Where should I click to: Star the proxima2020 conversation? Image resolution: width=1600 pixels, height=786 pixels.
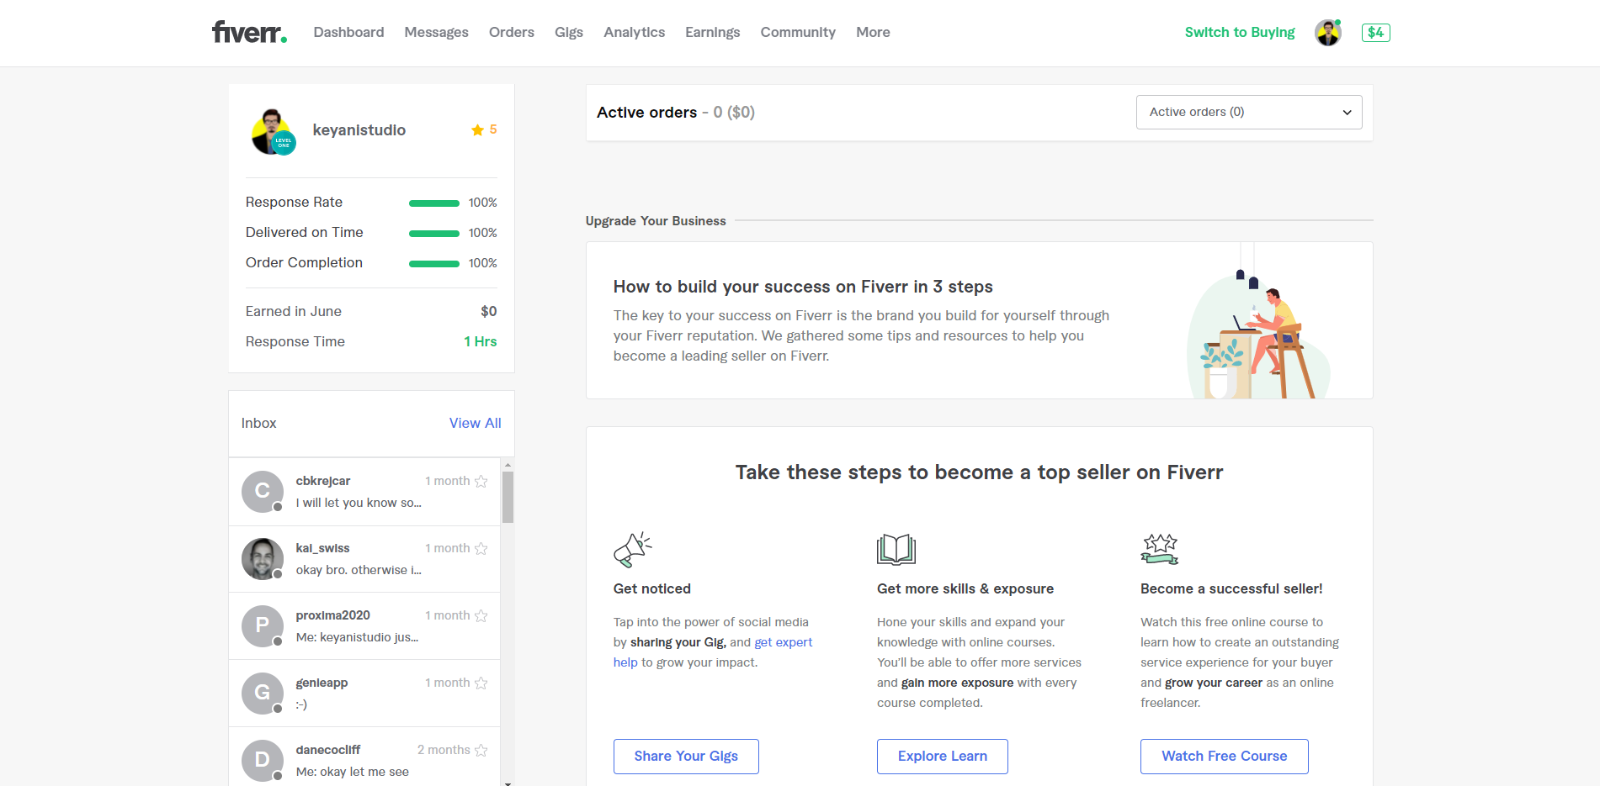click(x=481, y=615)
